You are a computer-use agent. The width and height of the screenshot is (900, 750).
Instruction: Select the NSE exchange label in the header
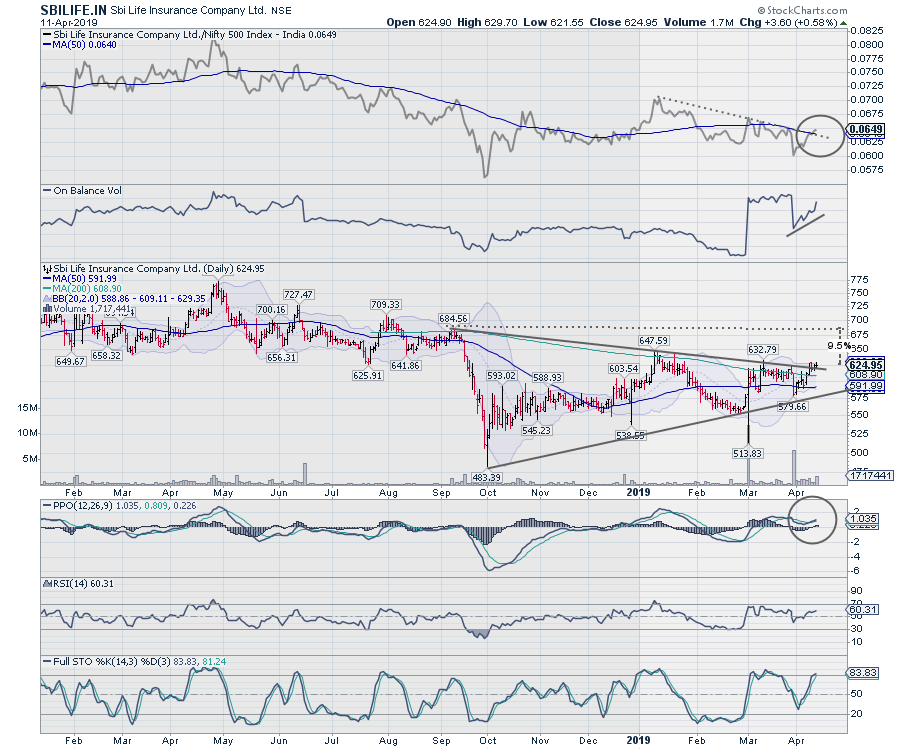[281, 10]
